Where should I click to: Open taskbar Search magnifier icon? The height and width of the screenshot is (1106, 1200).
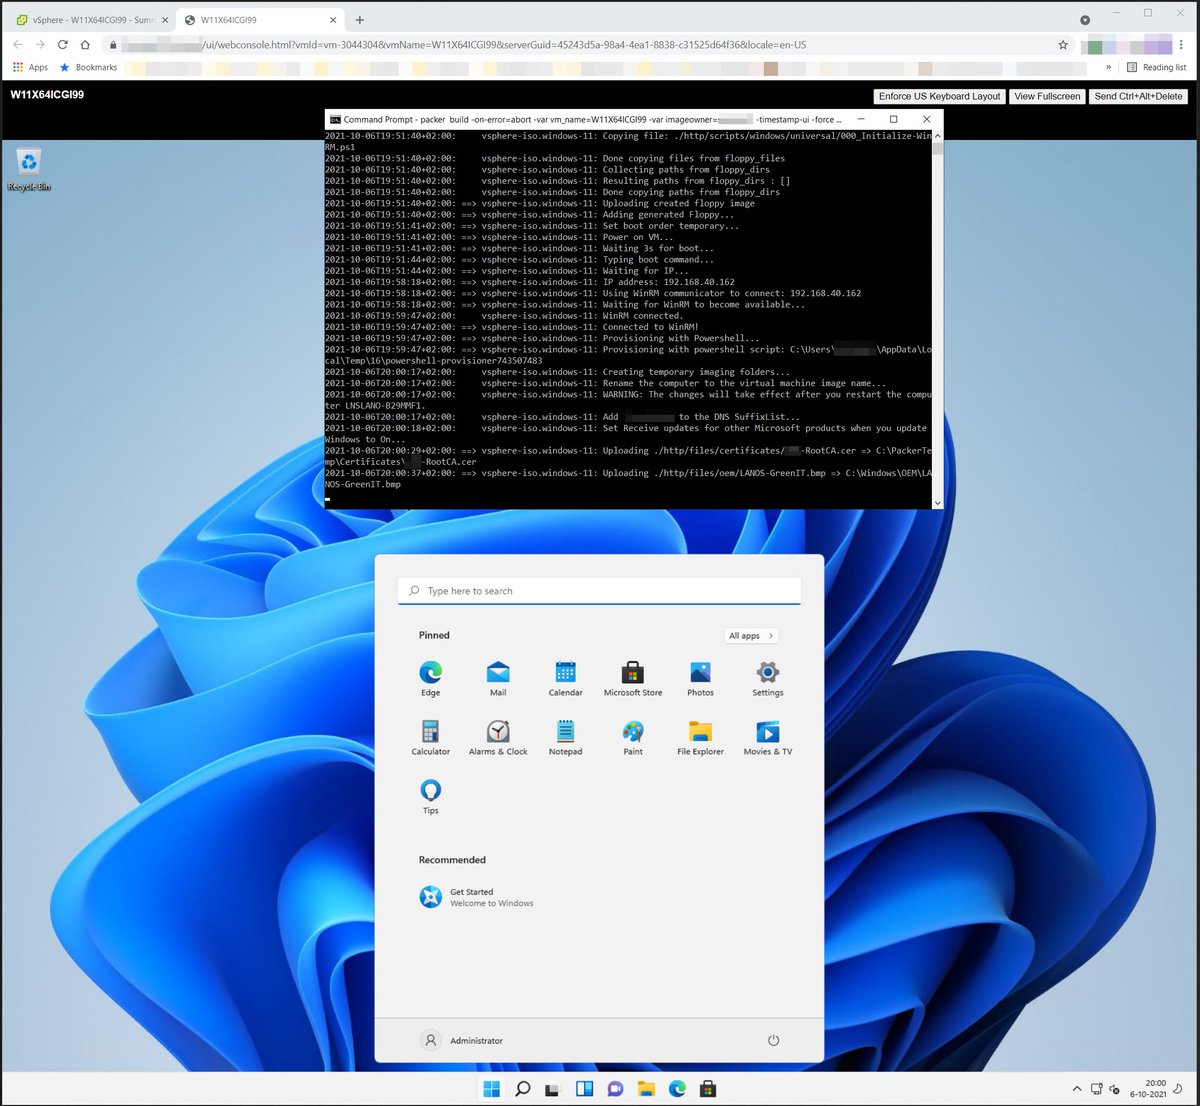(x=522, y=1089)
